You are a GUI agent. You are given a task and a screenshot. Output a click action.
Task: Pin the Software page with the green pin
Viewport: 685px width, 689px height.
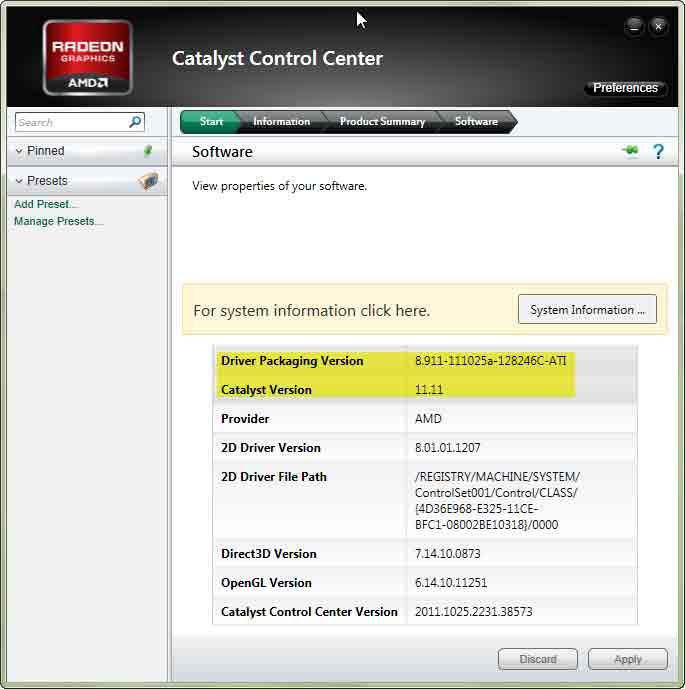631,151
